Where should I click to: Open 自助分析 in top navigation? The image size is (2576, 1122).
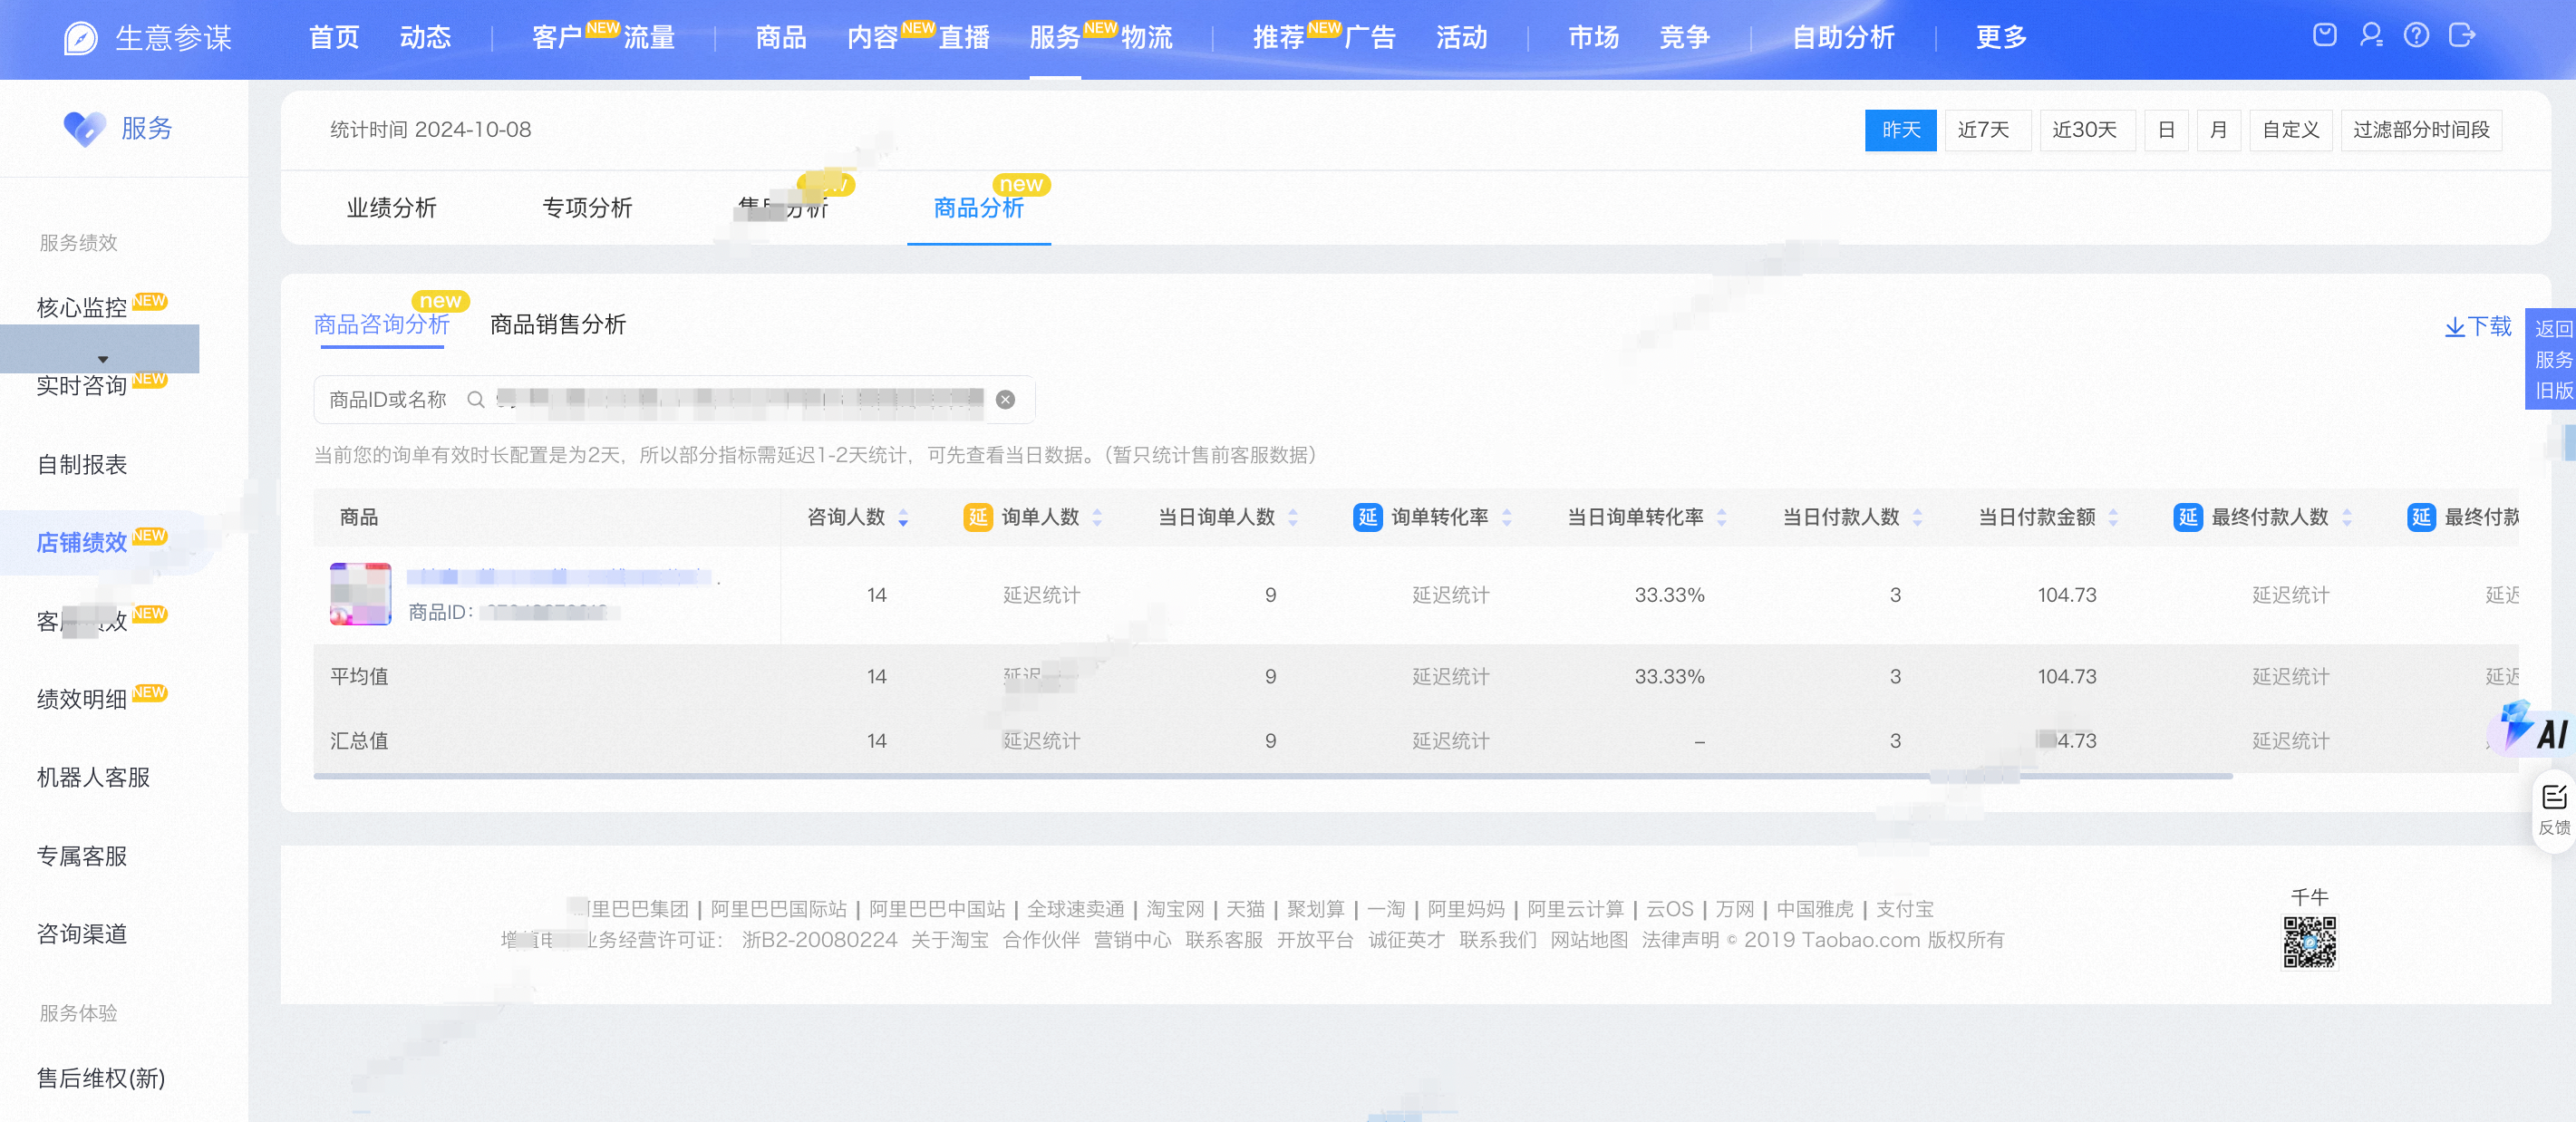(x=1843, y=37)
